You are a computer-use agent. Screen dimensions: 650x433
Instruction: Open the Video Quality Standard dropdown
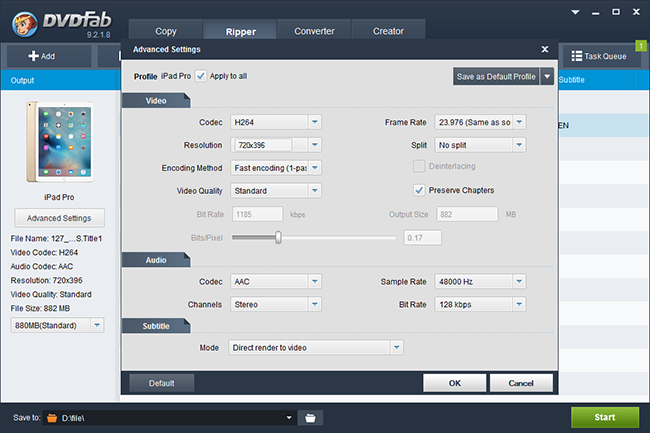(x=315, y=191)
